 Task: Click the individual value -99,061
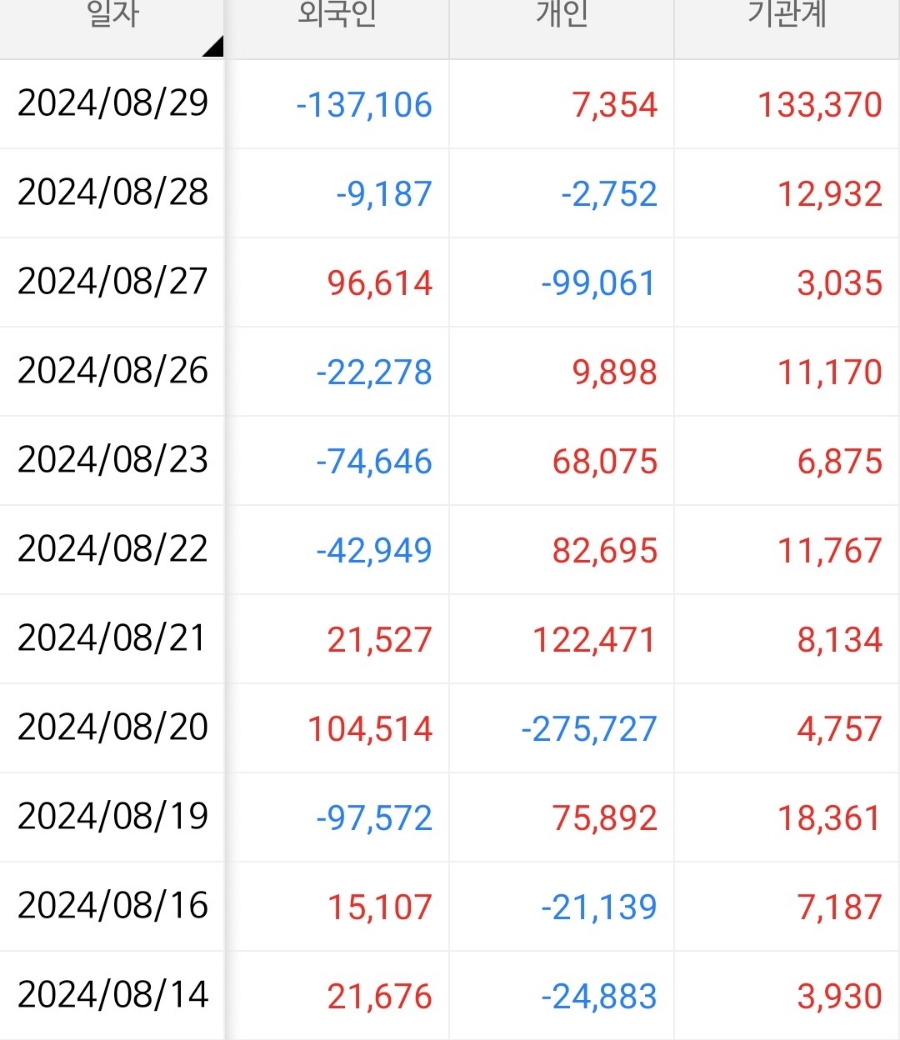[x=599, y=283]
